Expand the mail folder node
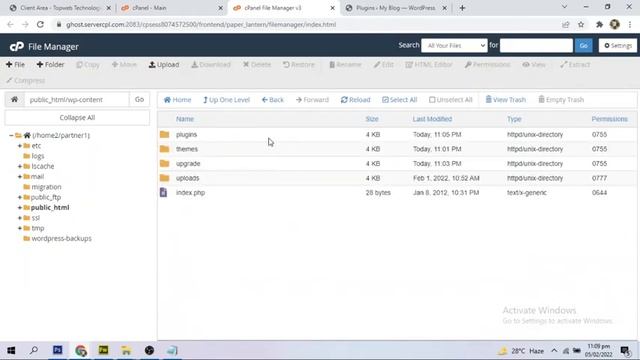 [20, 177]
